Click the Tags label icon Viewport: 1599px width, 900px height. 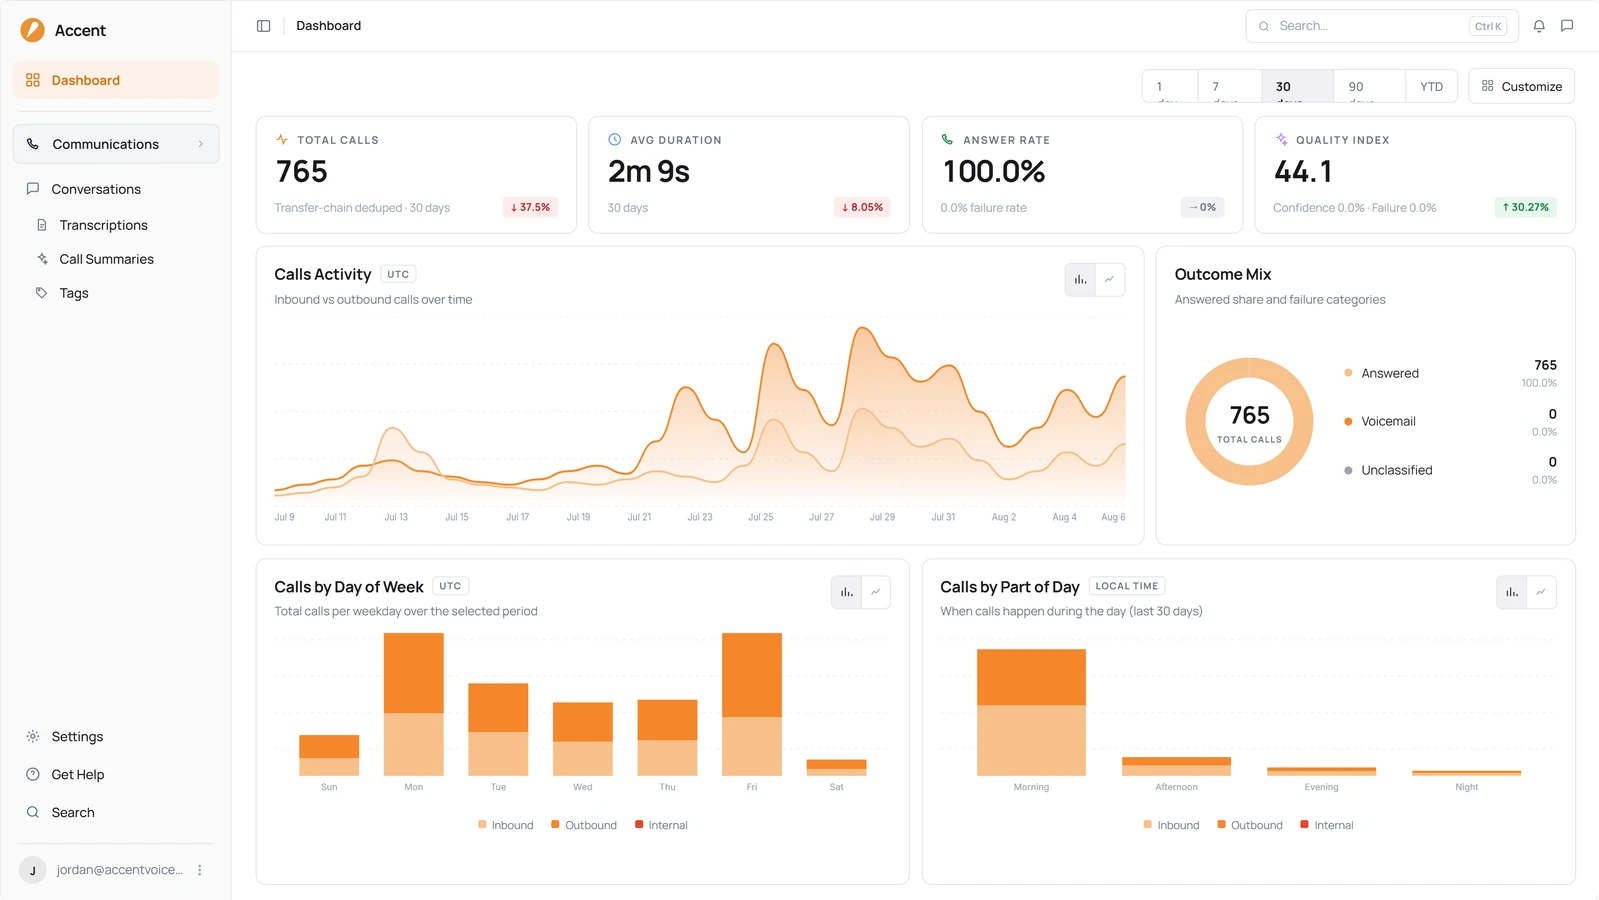pos(42,293)
